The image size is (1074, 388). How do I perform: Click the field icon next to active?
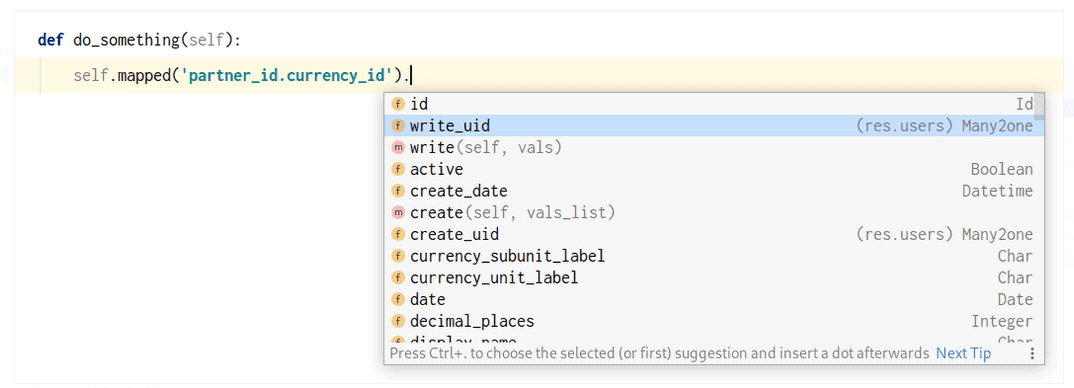[397, 169]
